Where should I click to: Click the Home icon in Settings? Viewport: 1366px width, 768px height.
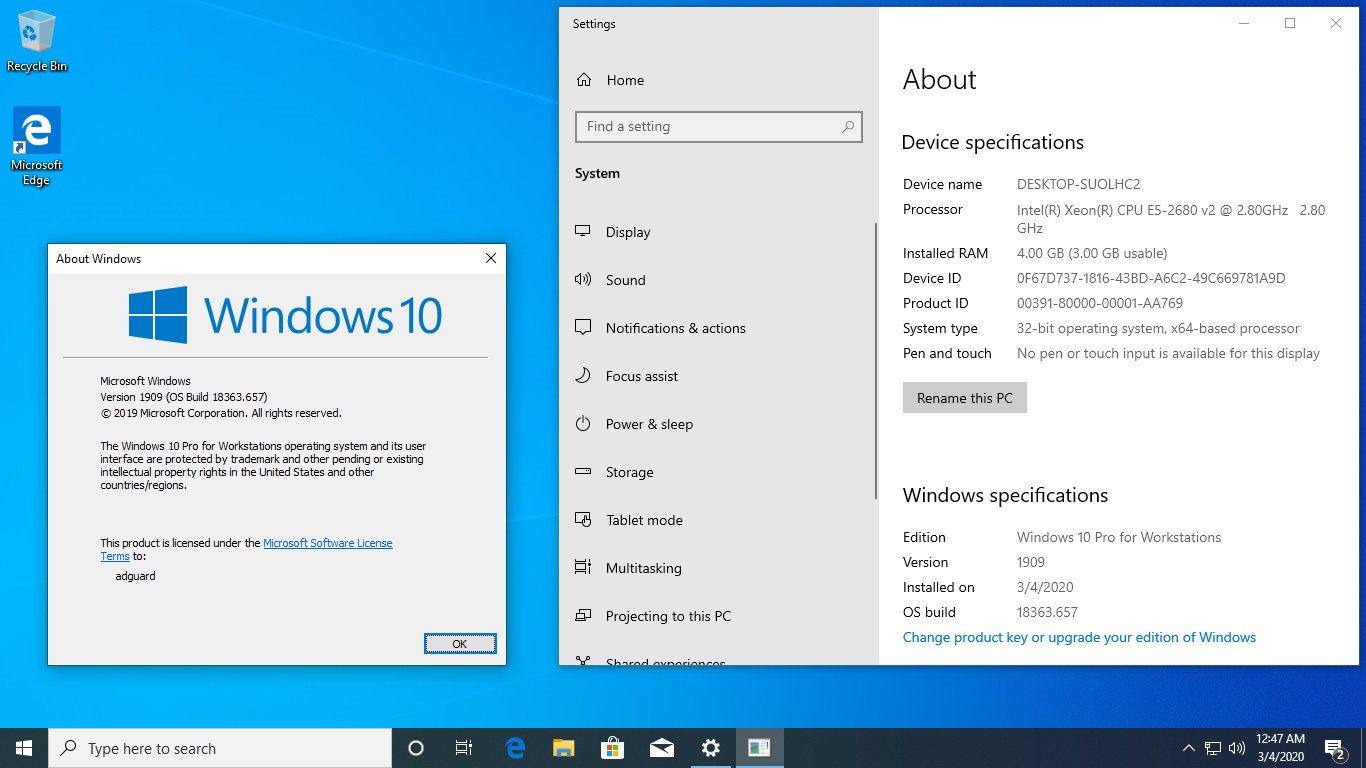pyautogui.click(x=584, y=80)
